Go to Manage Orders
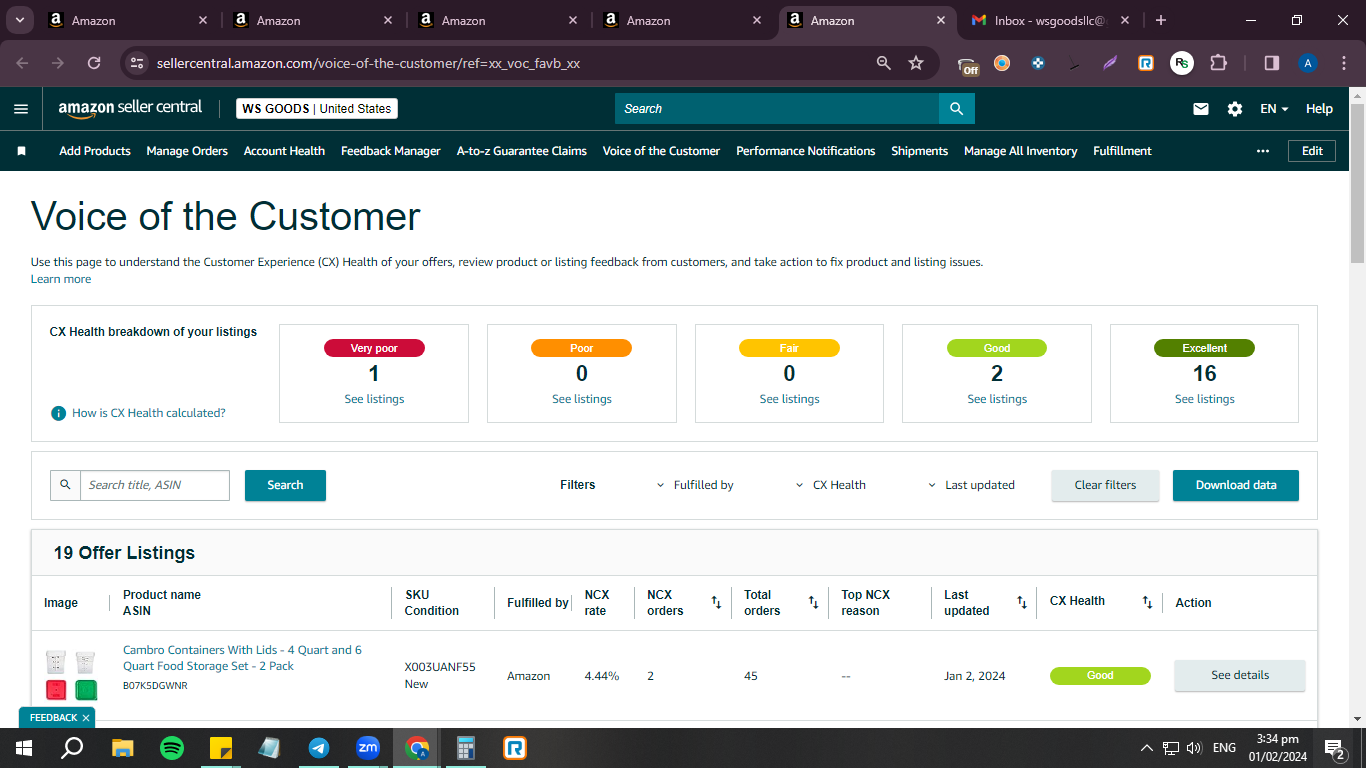 tap(187, 151)
